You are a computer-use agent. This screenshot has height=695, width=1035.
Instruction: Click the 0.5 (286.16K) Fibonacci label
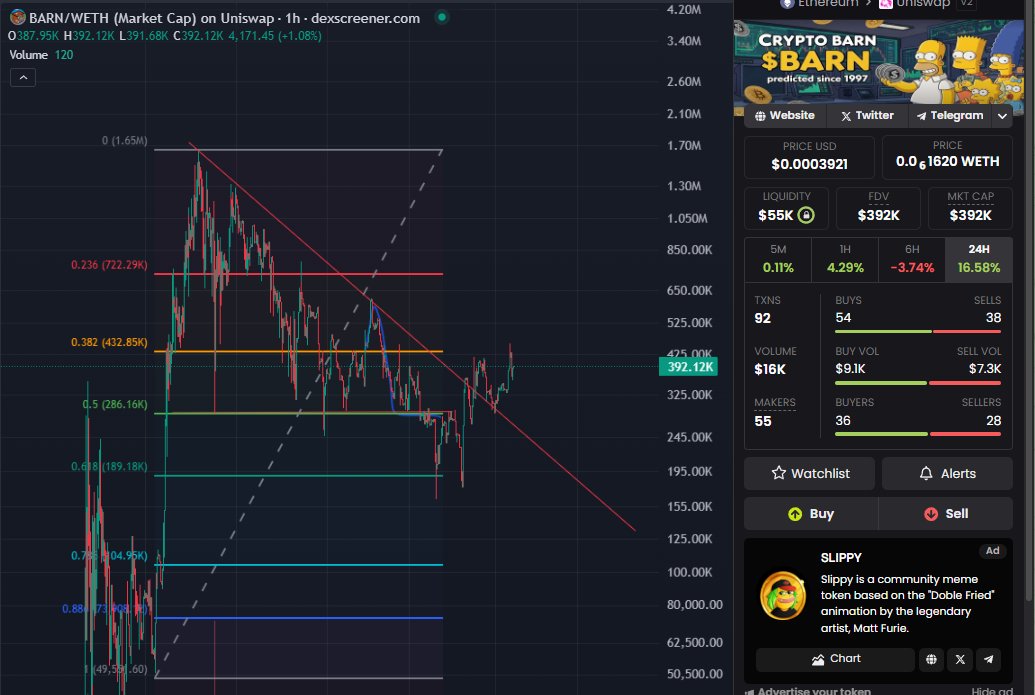[115, 404]
